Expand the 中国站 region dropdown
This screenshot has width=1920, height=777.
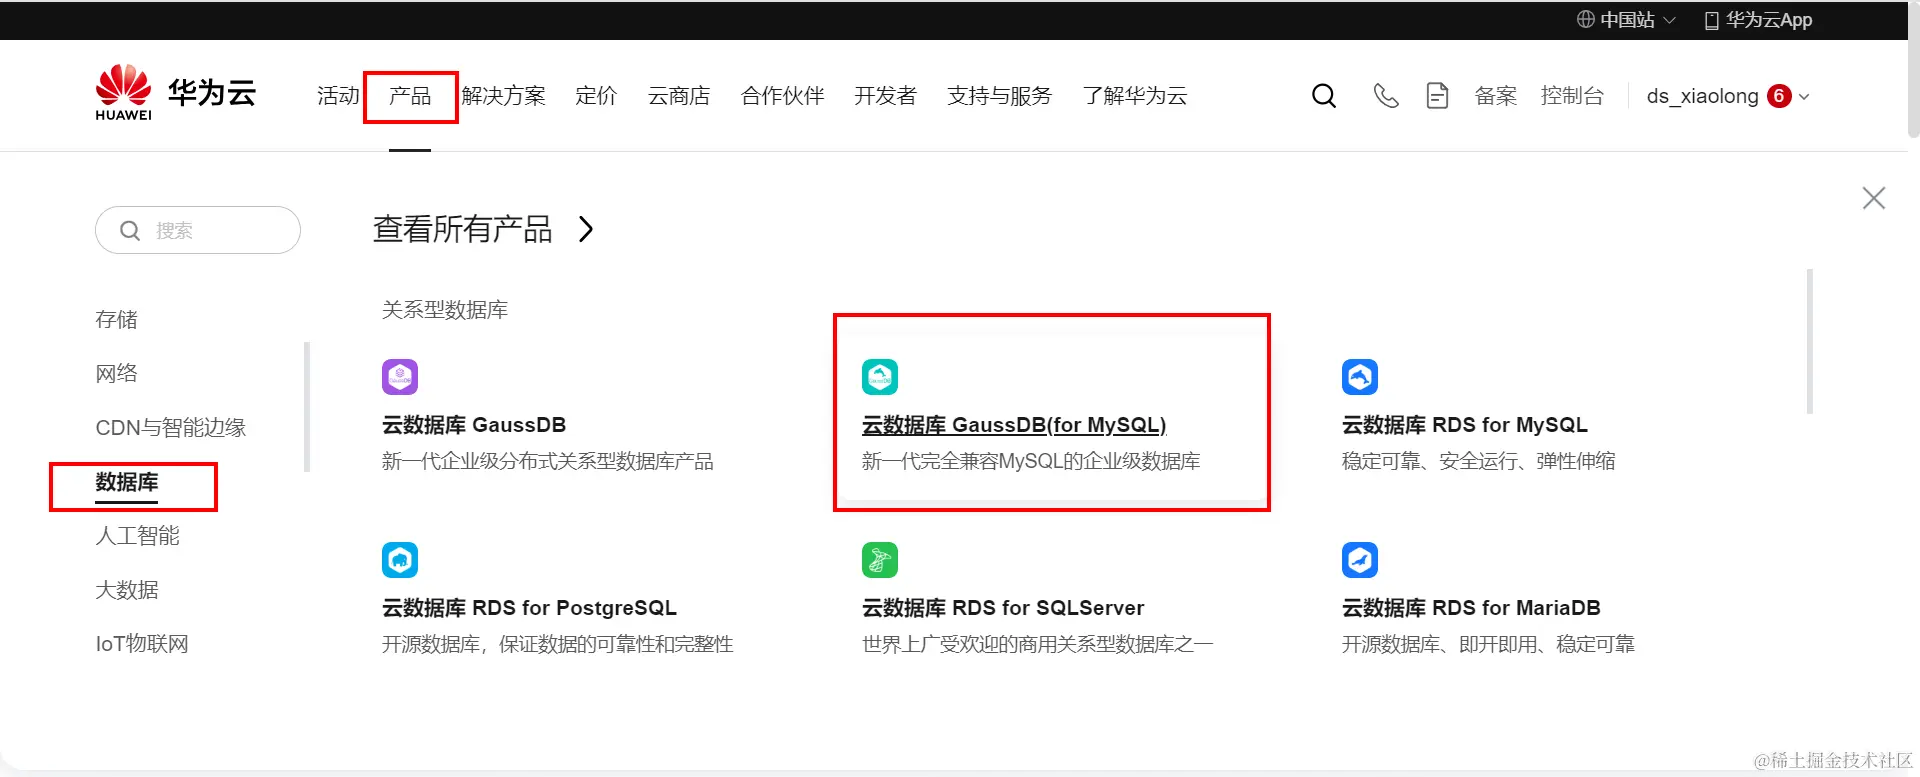coord(1669,20)
